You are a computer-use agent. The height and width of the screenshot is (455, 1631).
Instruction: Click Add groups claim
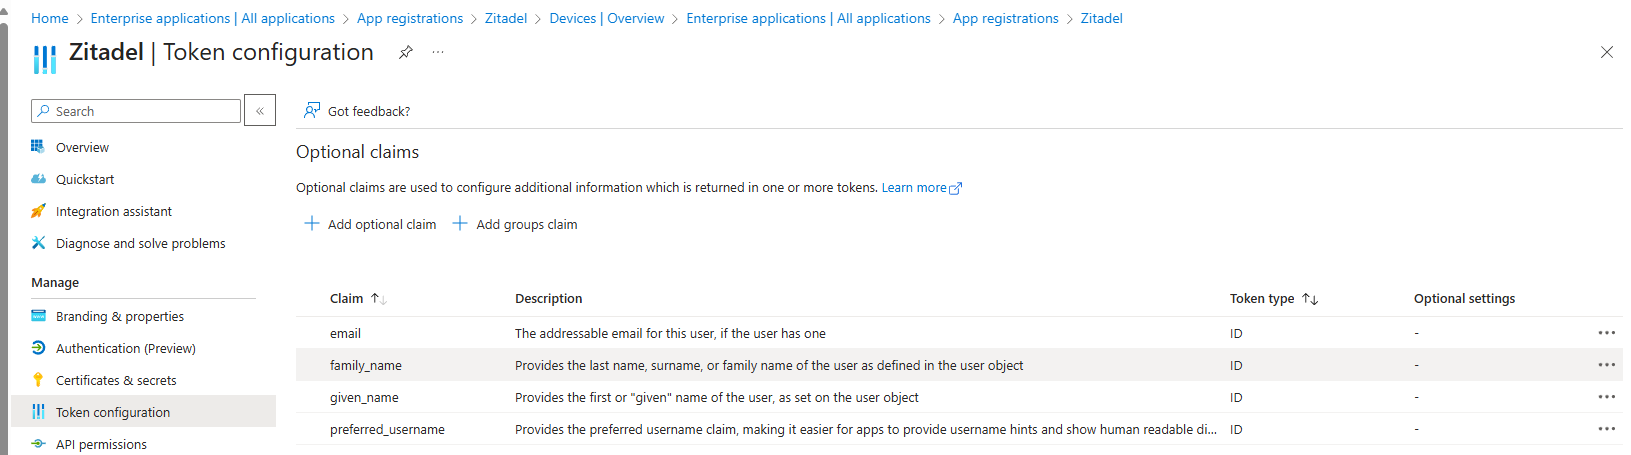pyautogui.click(x=515, y=224)
